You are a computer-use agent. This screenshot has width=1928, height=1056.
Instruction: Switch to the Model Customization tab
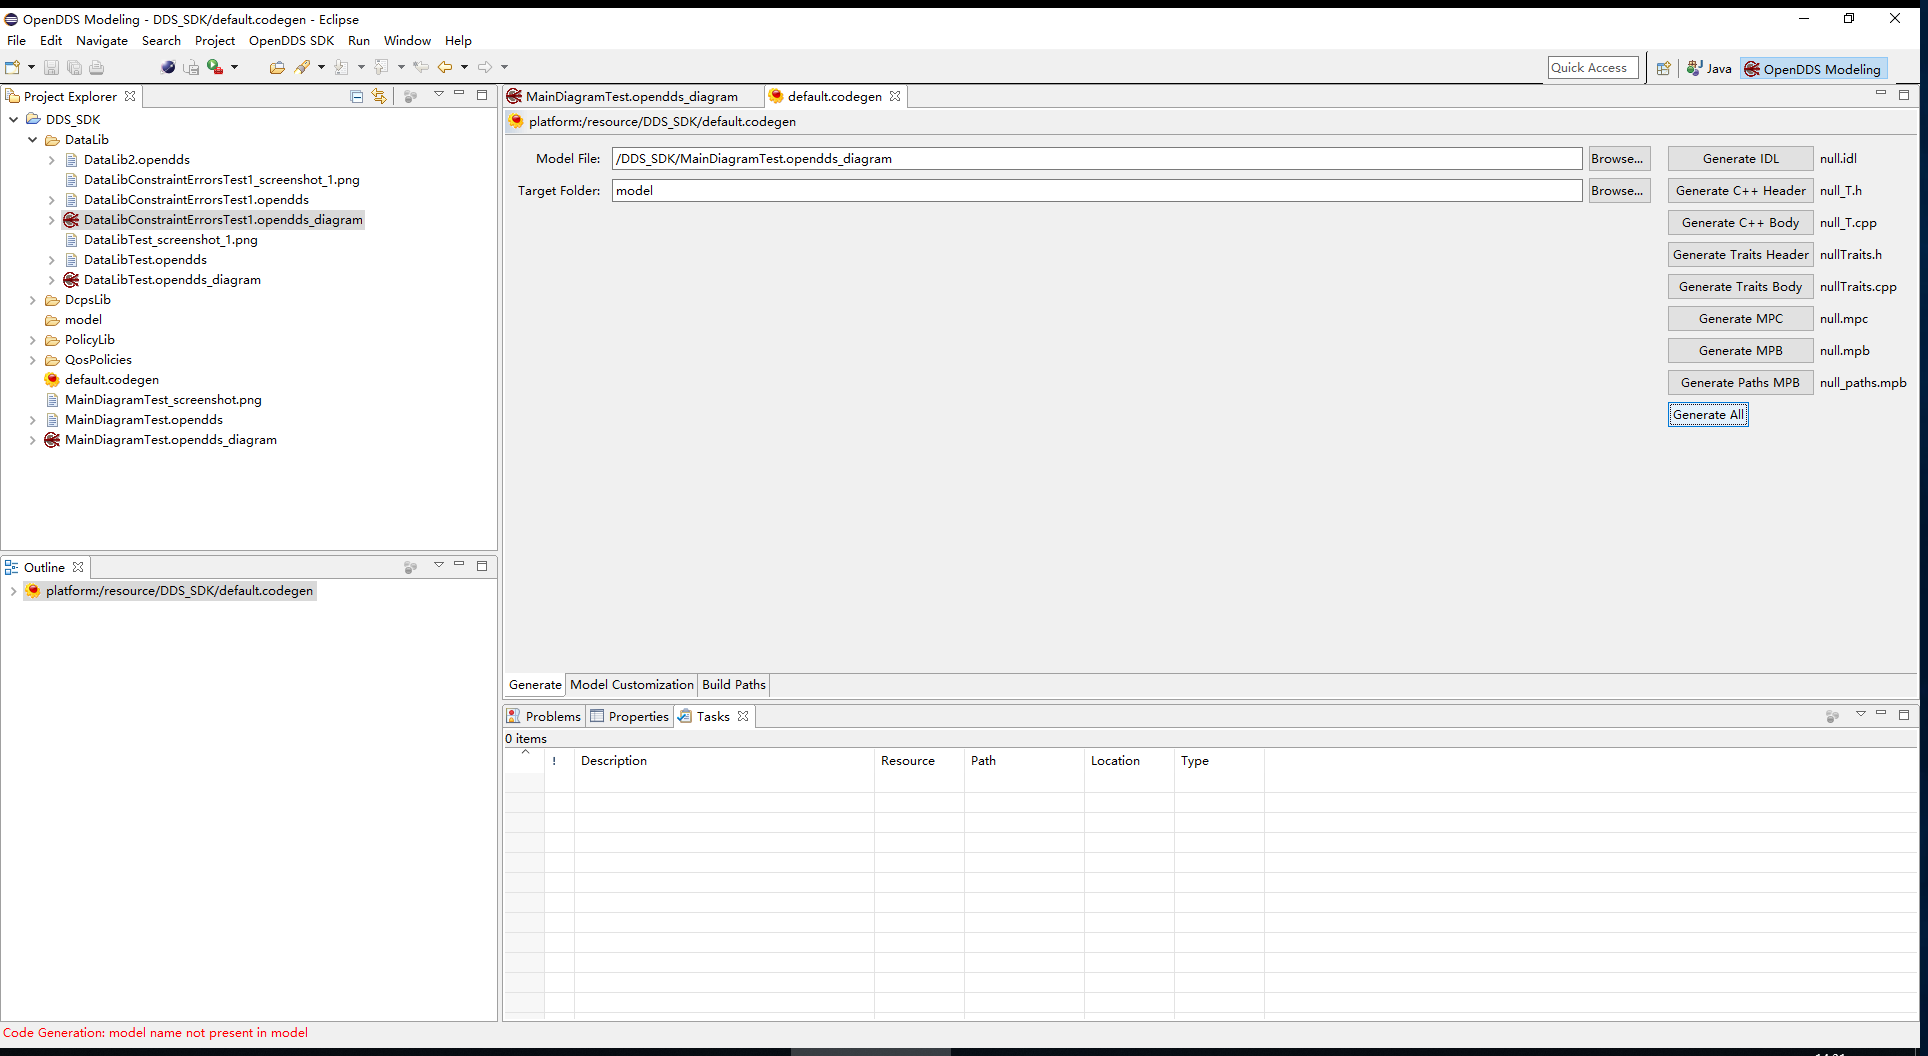pyautogui.click(x=631, y=684)
